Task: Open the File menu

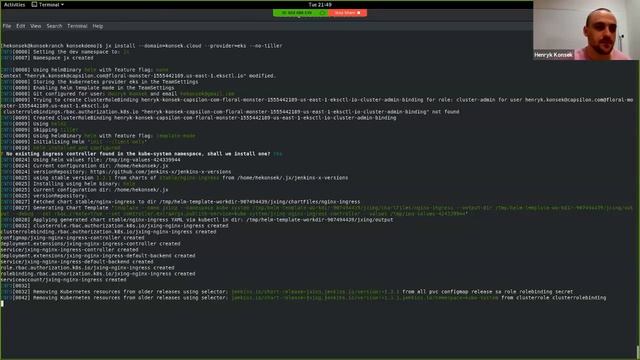Action: [7, 26]
